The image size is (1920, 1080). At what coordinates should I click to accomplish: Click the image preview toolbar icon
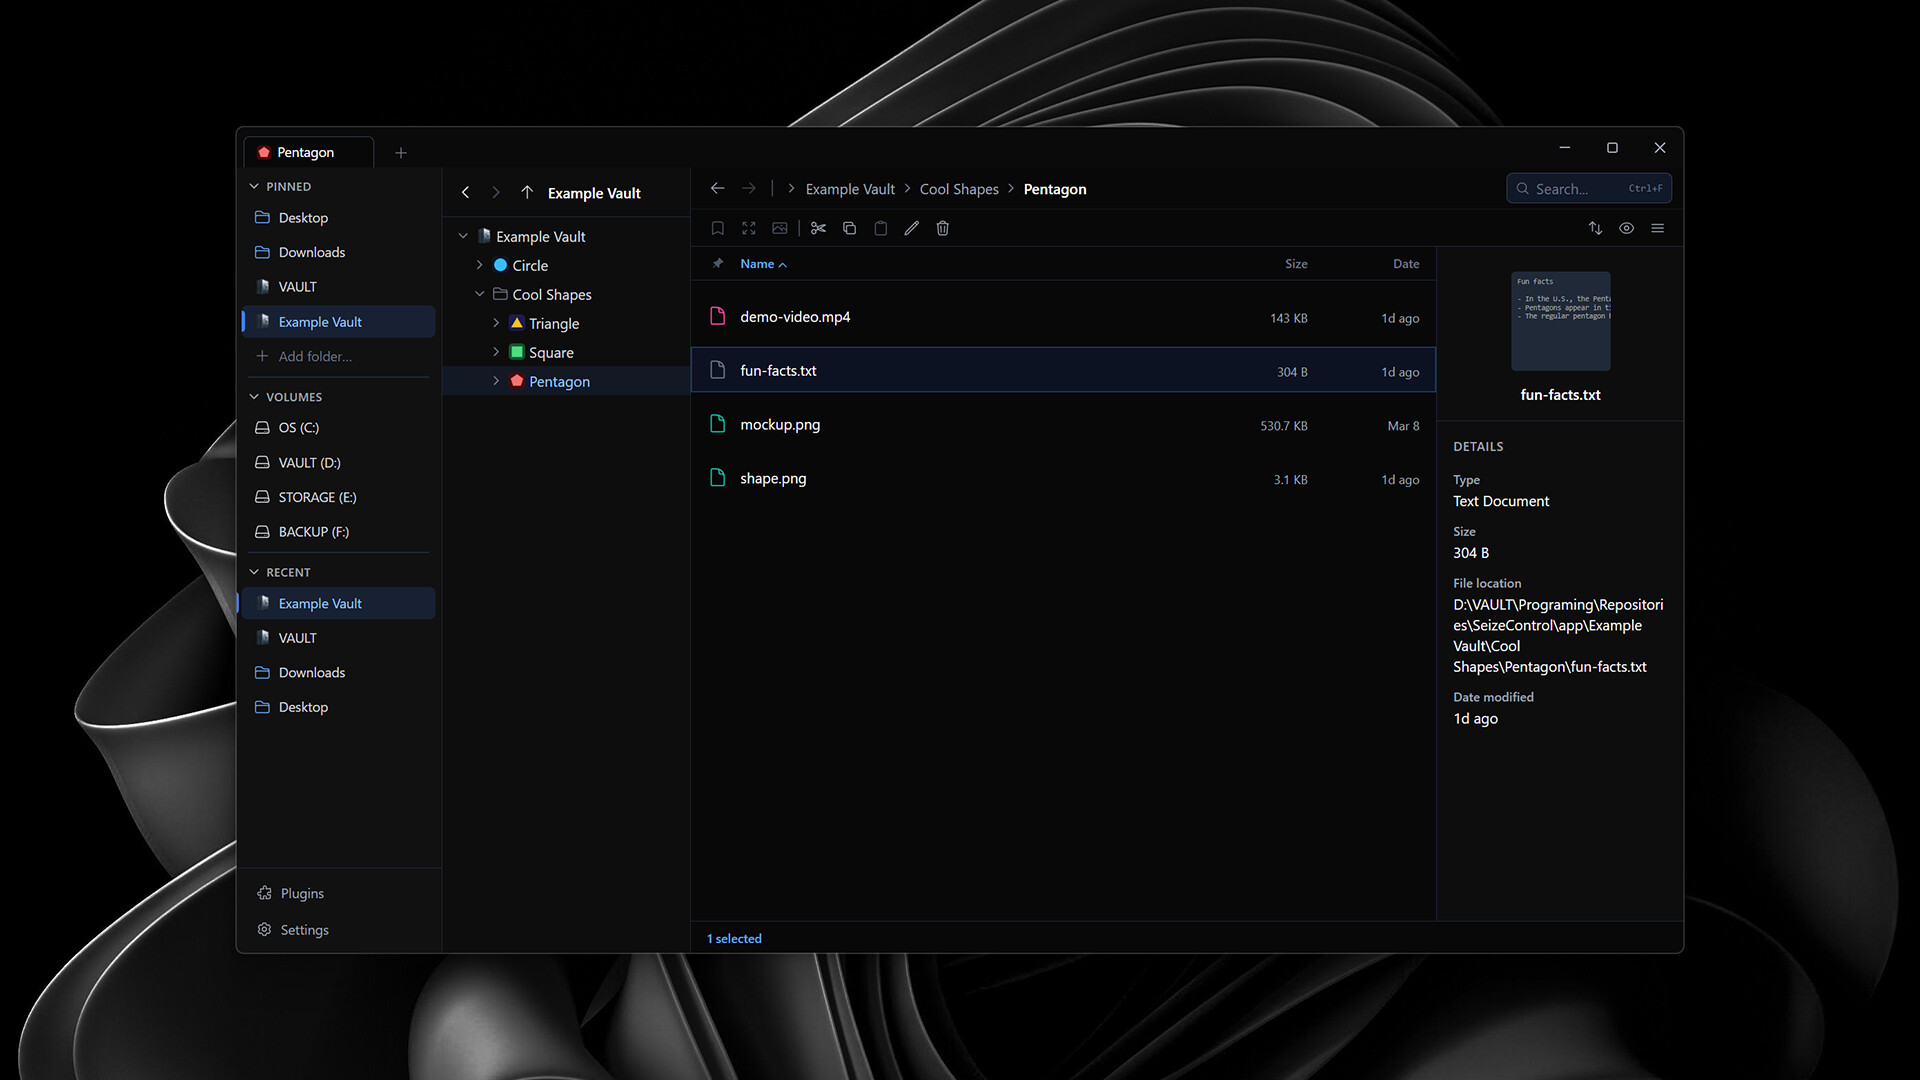pyautogui.click(x=779, y=228)
